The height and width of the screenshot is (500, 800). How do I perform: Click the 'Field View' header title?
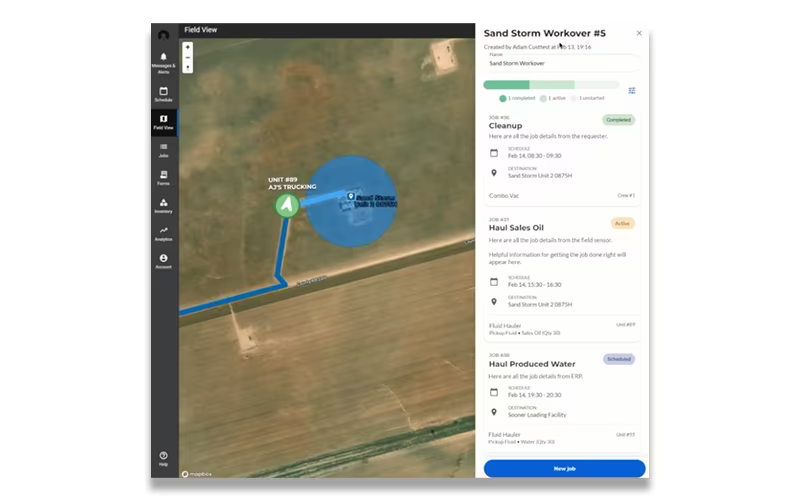tap(201, 30)
